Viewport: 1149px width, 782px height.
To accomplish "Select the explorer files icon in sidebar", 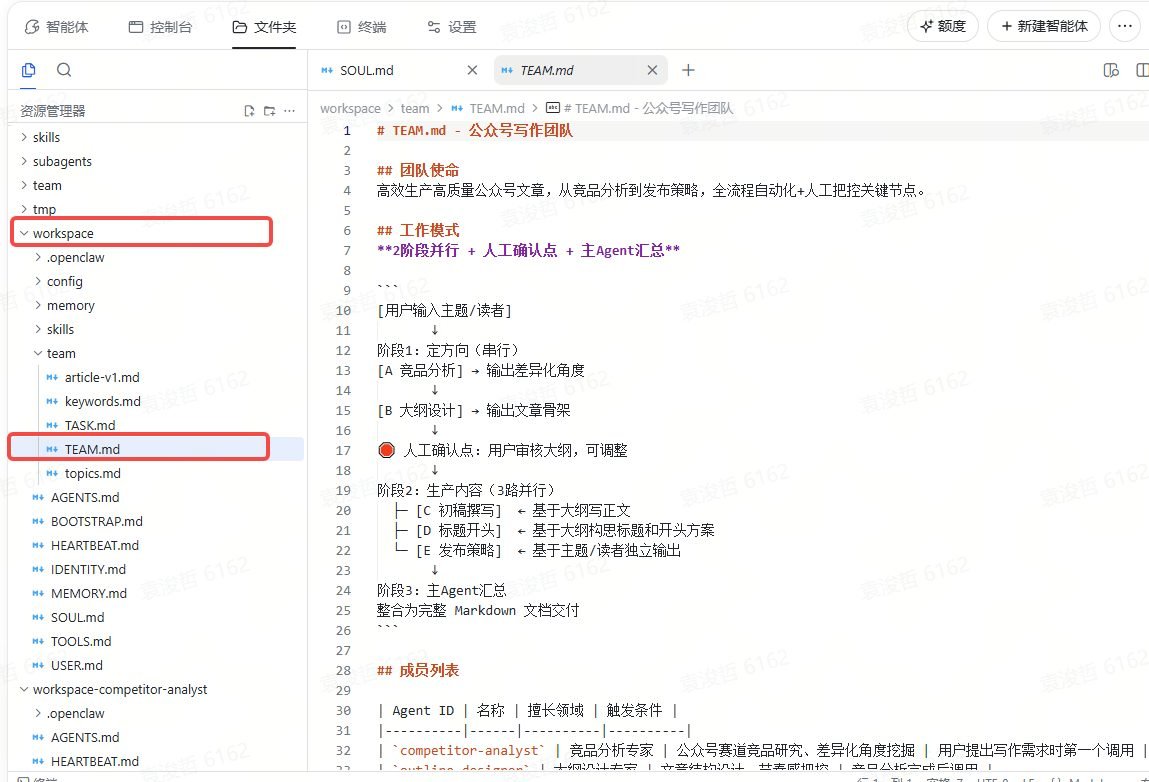I will coord(29,70).
